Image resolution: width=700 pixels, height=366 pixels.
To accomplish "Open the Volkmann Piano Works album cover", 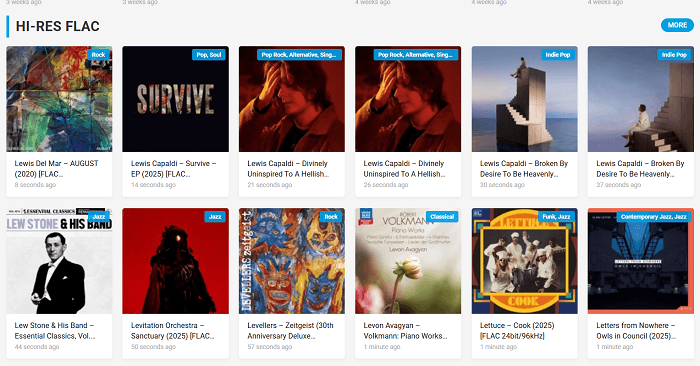I will point(408,261).
